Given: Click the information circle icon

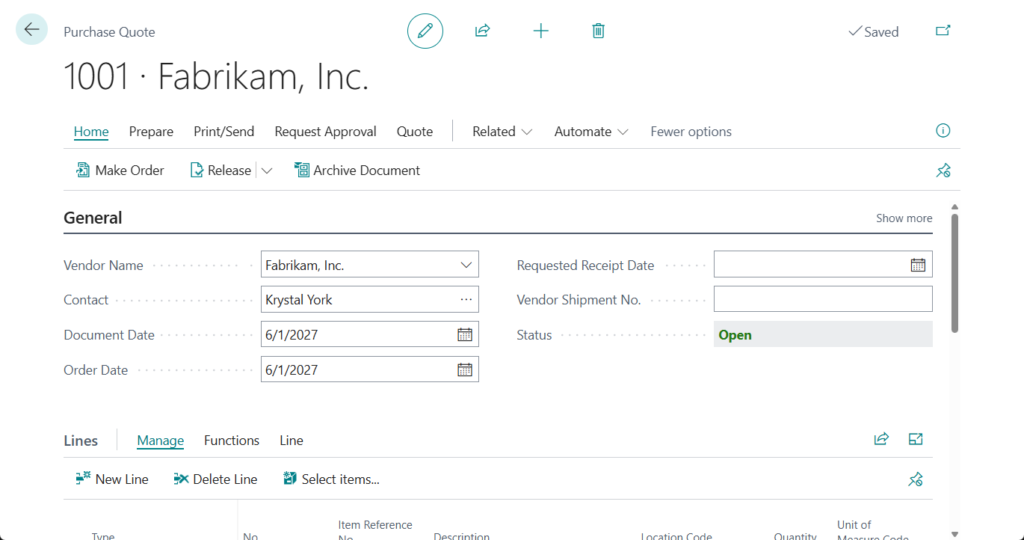Looking at the screenshot, I should click(x=942, y=131).
